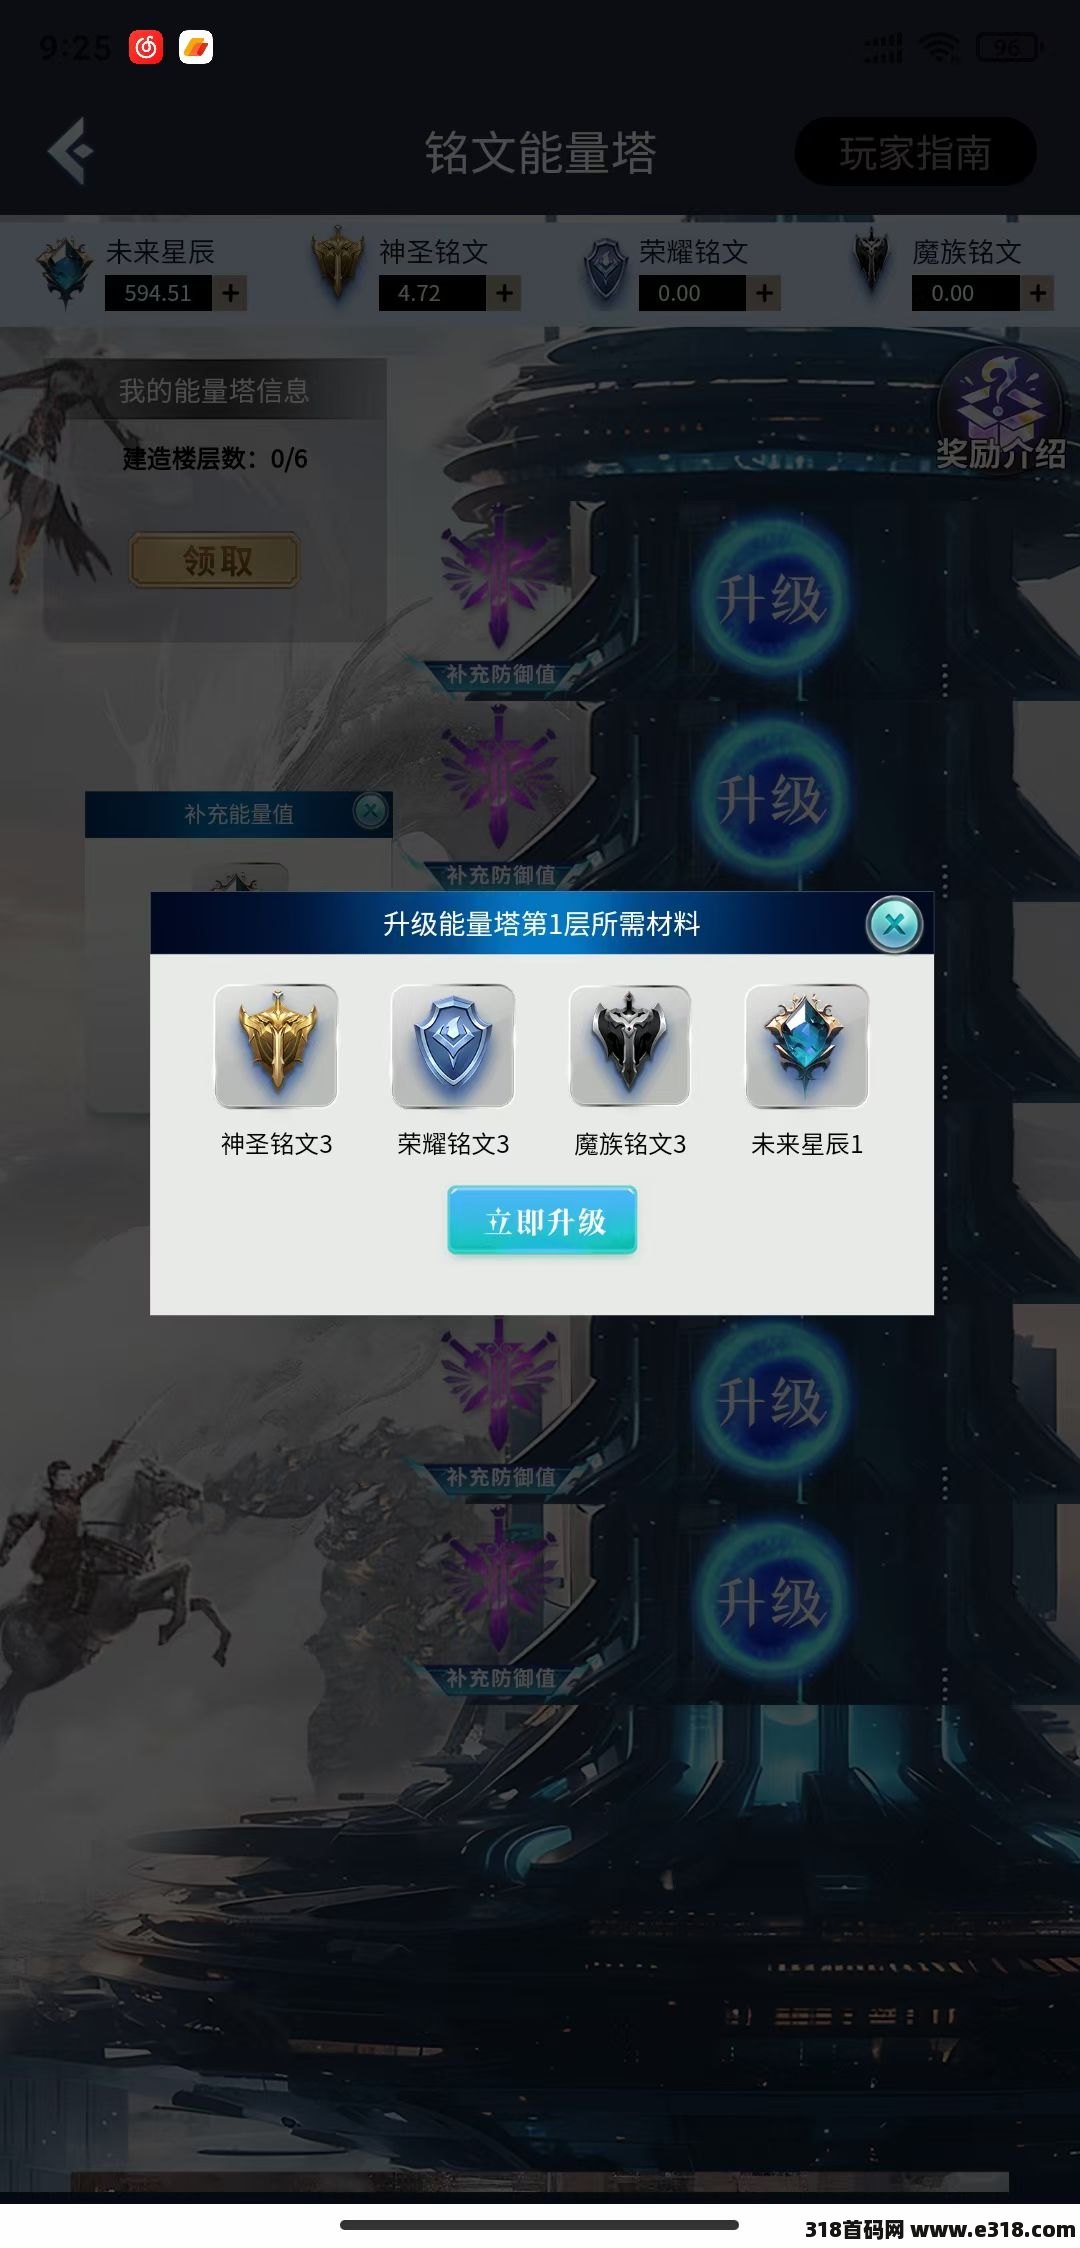Click the 立即升级 upgrade now button
This screenshot has width=1080, height=2248.
(x=542, y=1220)
